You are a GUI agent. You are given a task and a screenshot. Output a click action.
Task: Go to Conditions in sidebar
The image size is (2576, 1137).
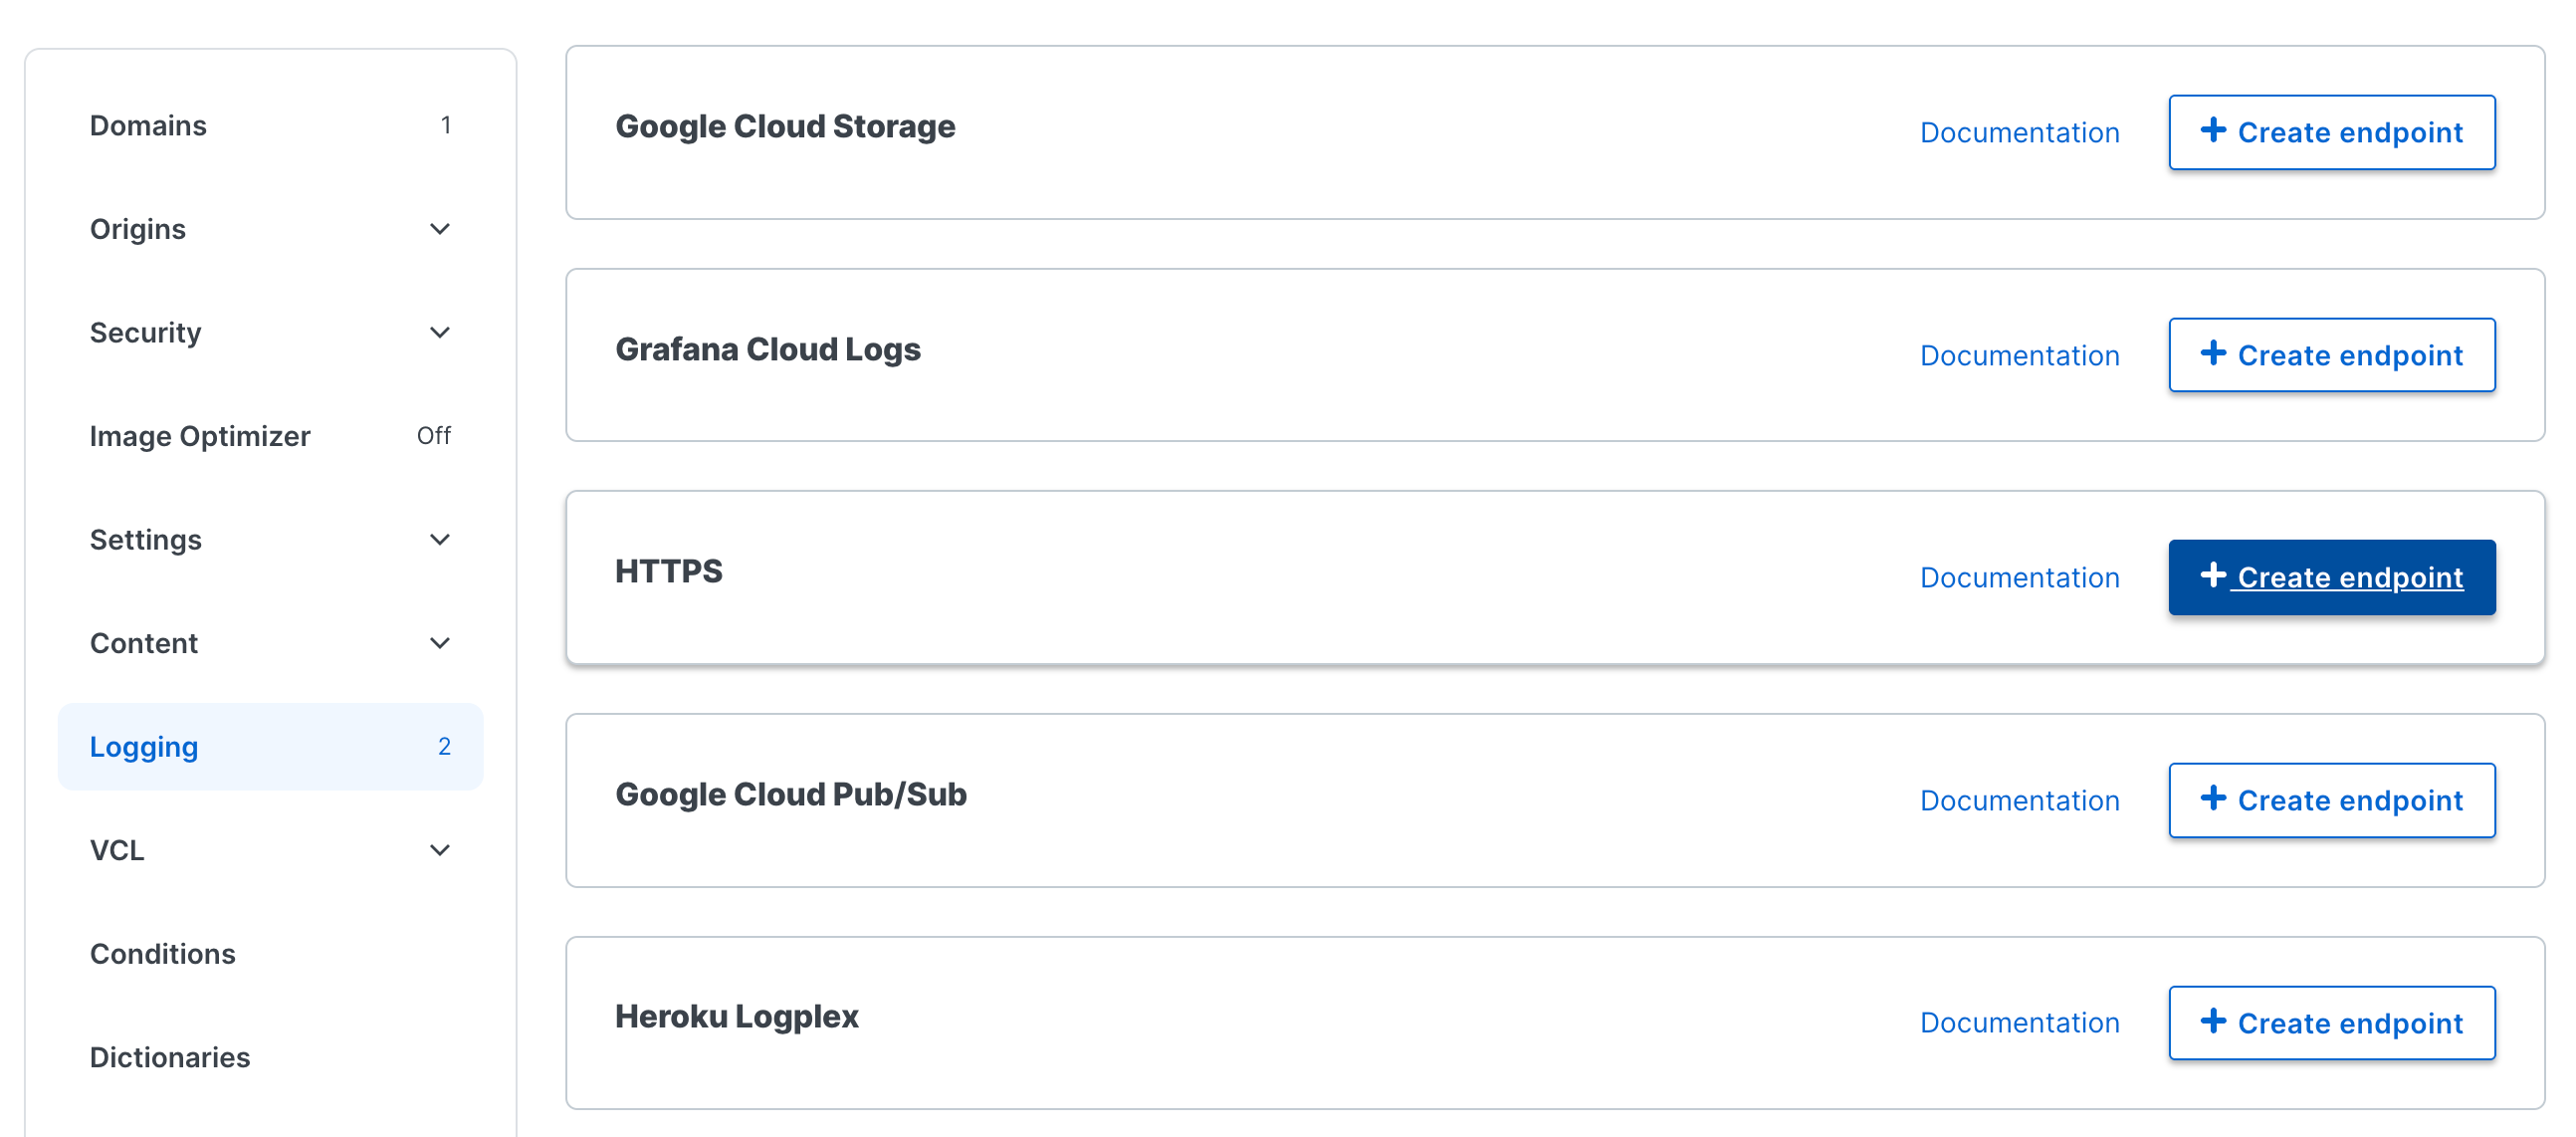pyautogui.click(x=270, y=954)
